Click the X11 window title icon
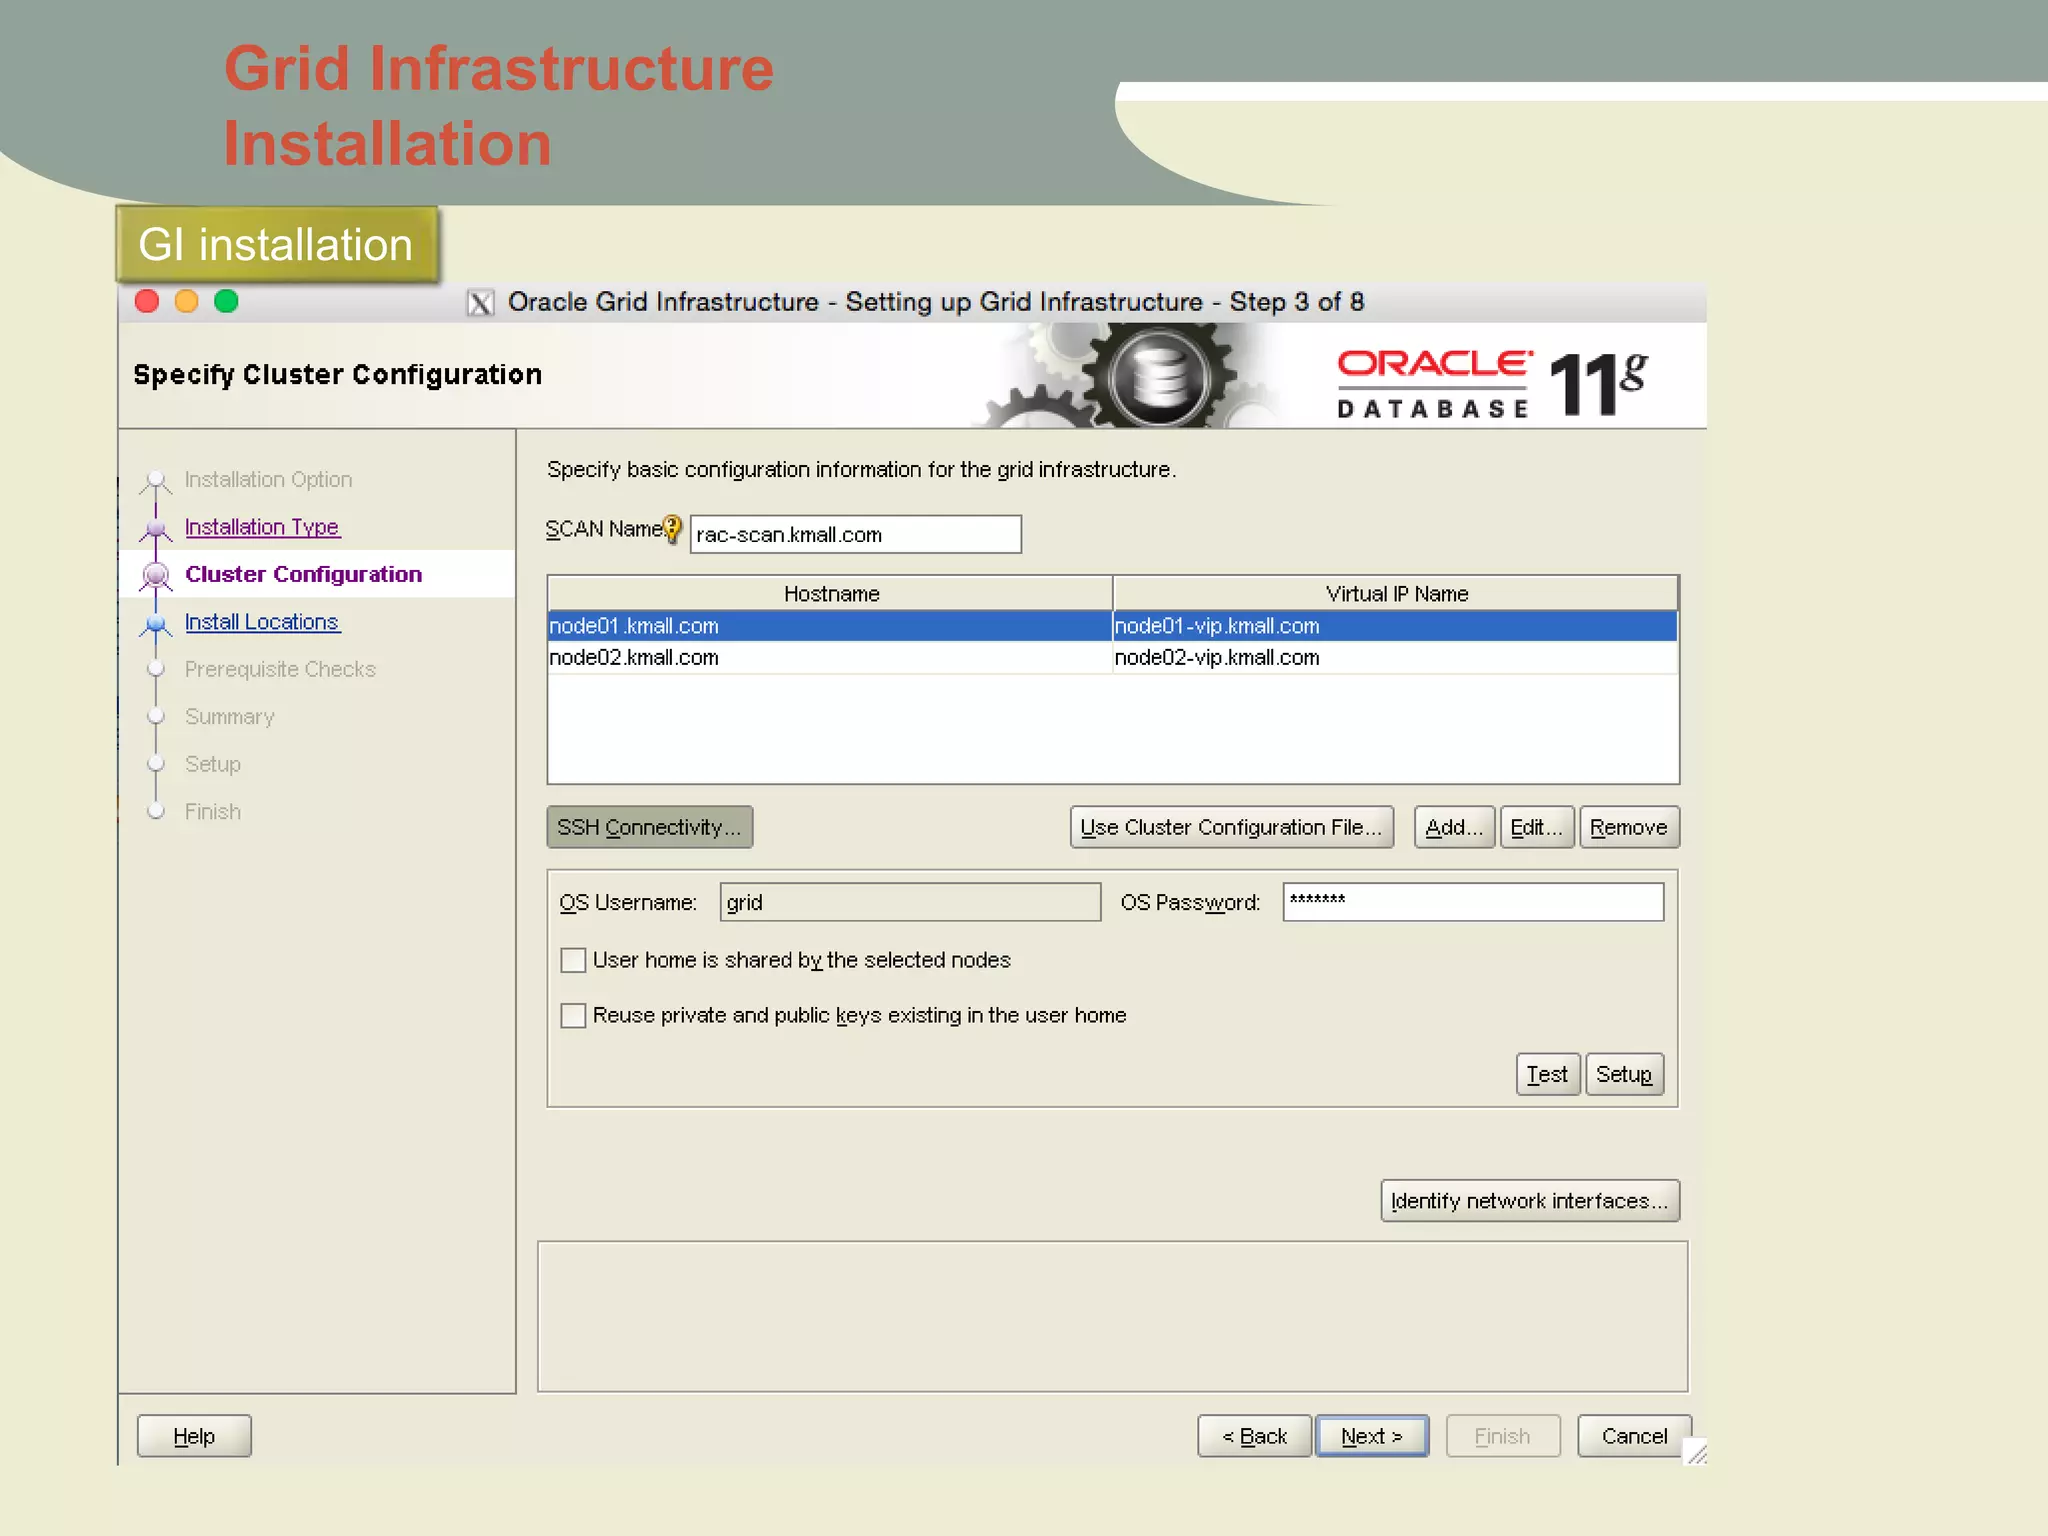The image size is (2048, 1536). tap(480, 302)
